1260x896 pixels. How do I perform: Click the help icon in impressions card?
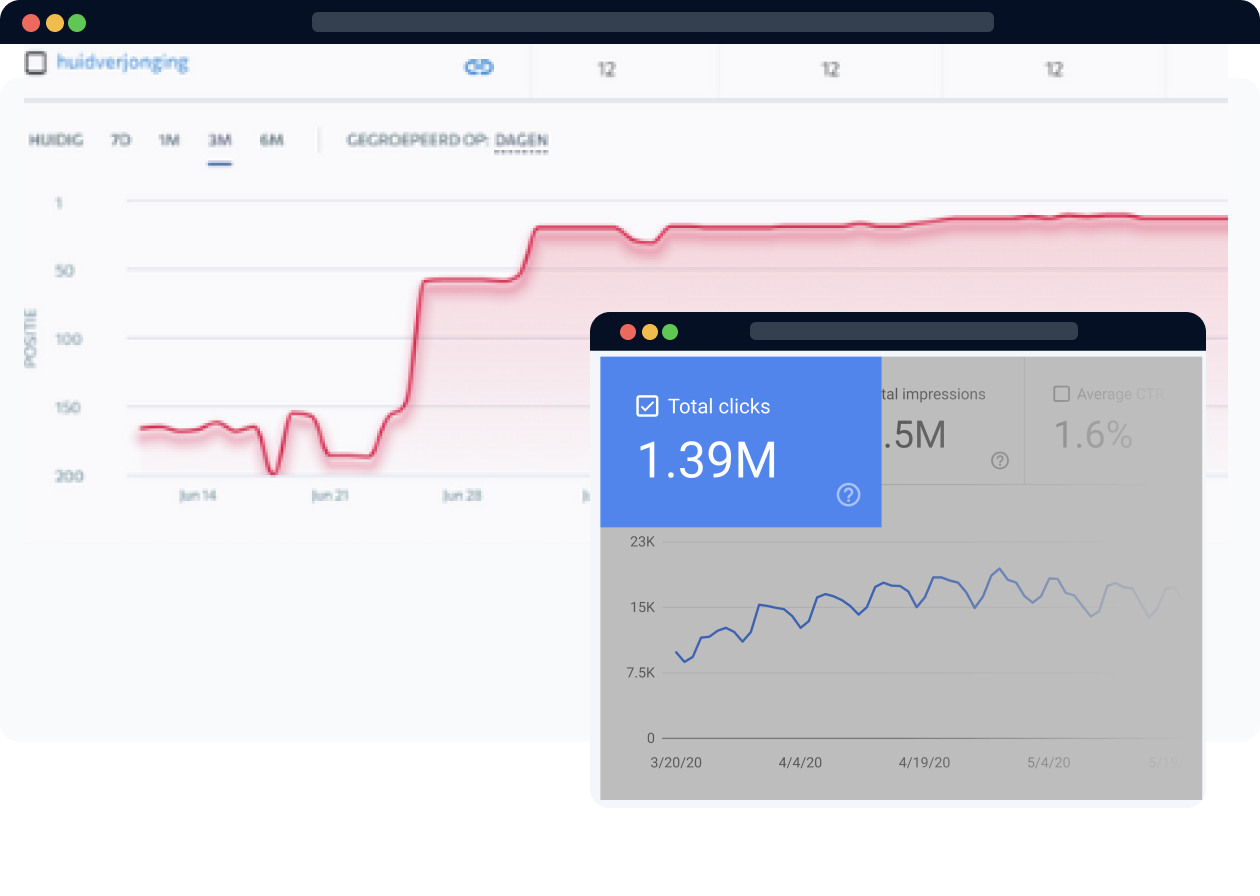[1000, 461]
